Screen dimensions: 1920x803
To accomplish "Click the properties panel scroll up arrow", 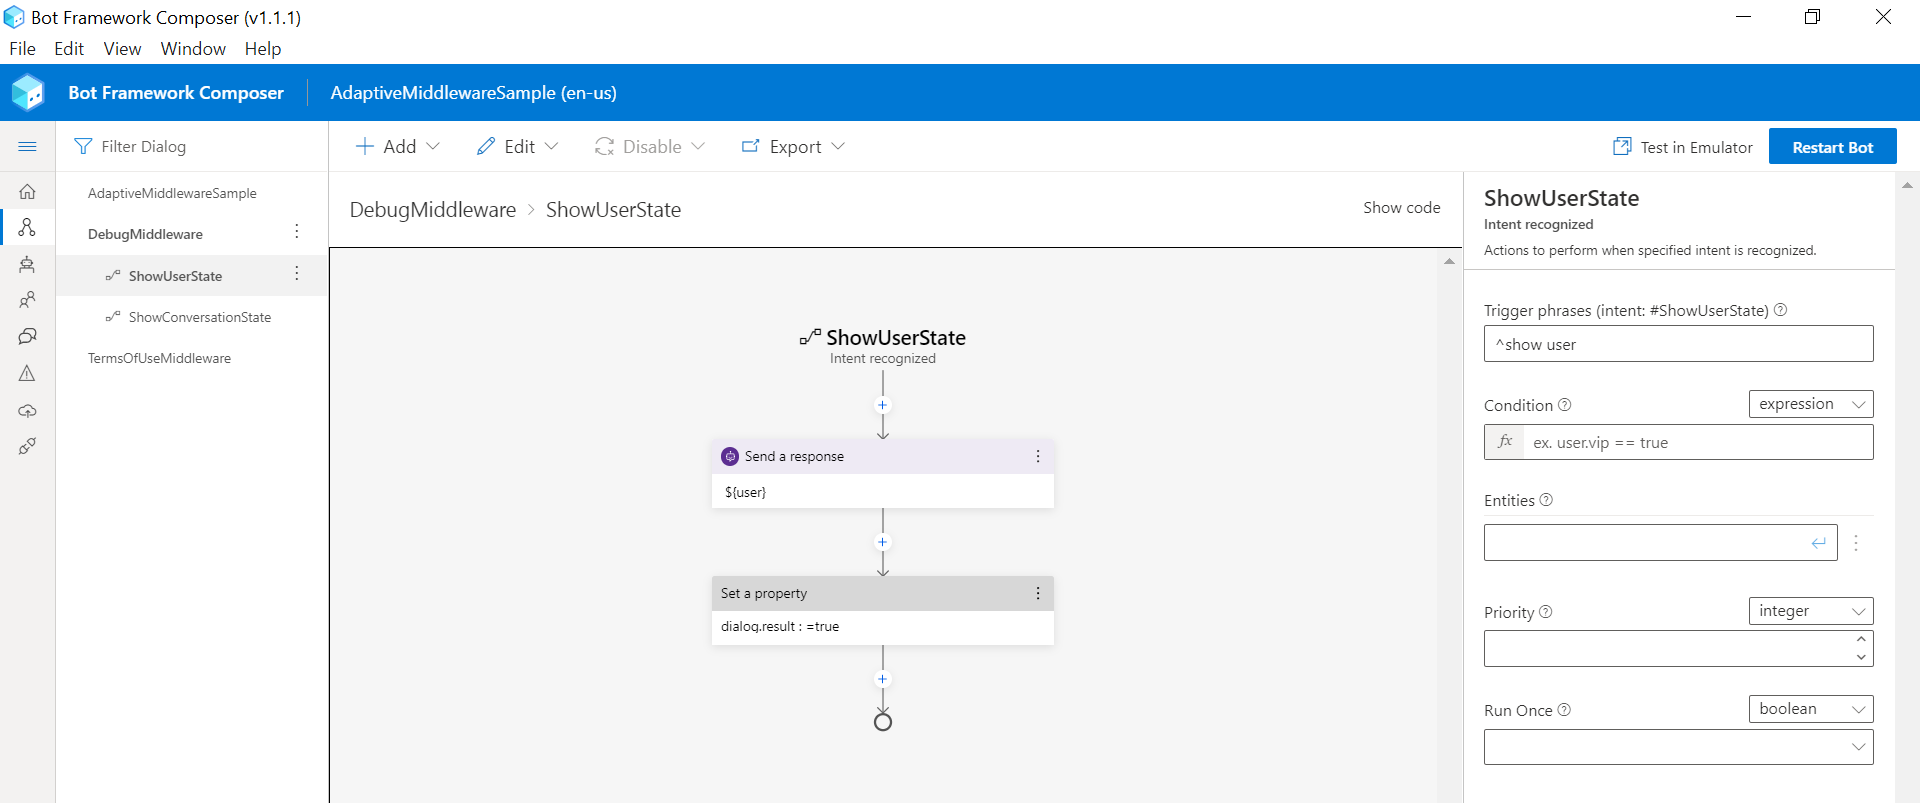I will (x=1907, y=185).
